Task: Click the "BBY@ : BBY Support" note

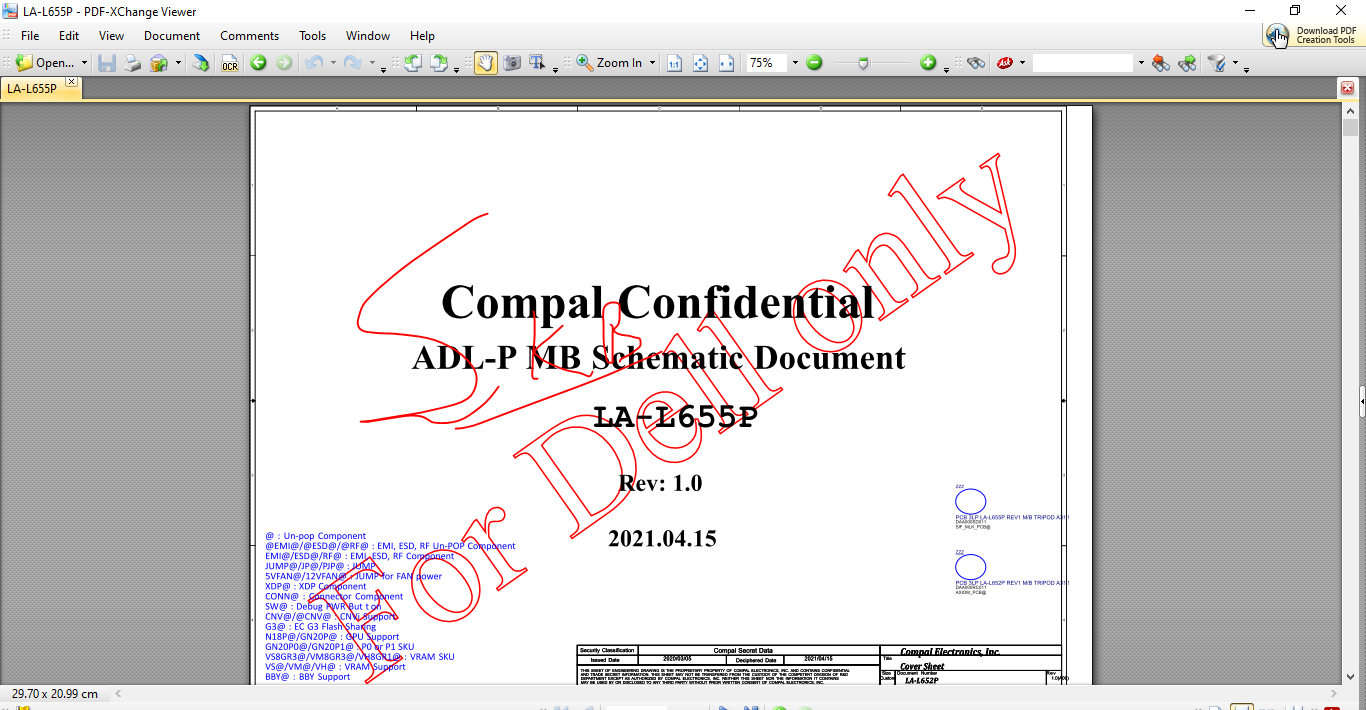Action: click(308, 677)
